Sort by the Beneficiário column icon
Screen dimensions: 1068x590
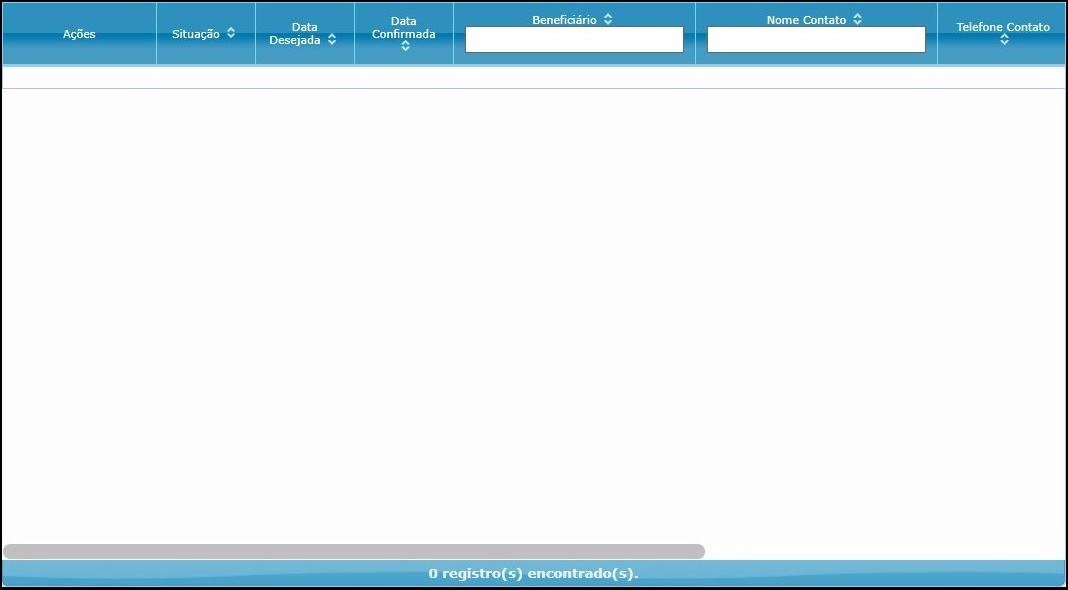(x=608, y=19)
